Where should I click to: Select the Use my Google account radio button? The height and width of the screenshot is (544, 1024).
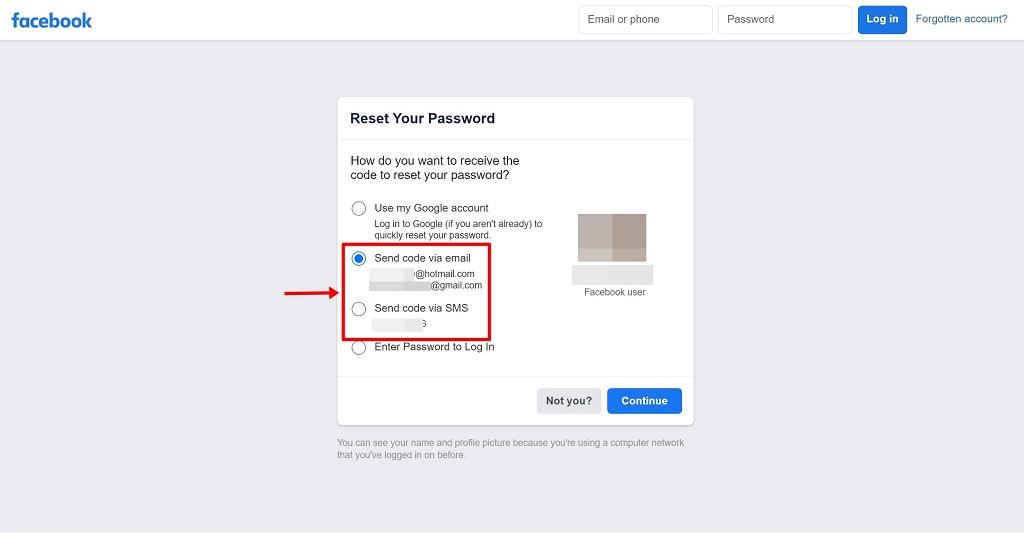pos(359,208)
